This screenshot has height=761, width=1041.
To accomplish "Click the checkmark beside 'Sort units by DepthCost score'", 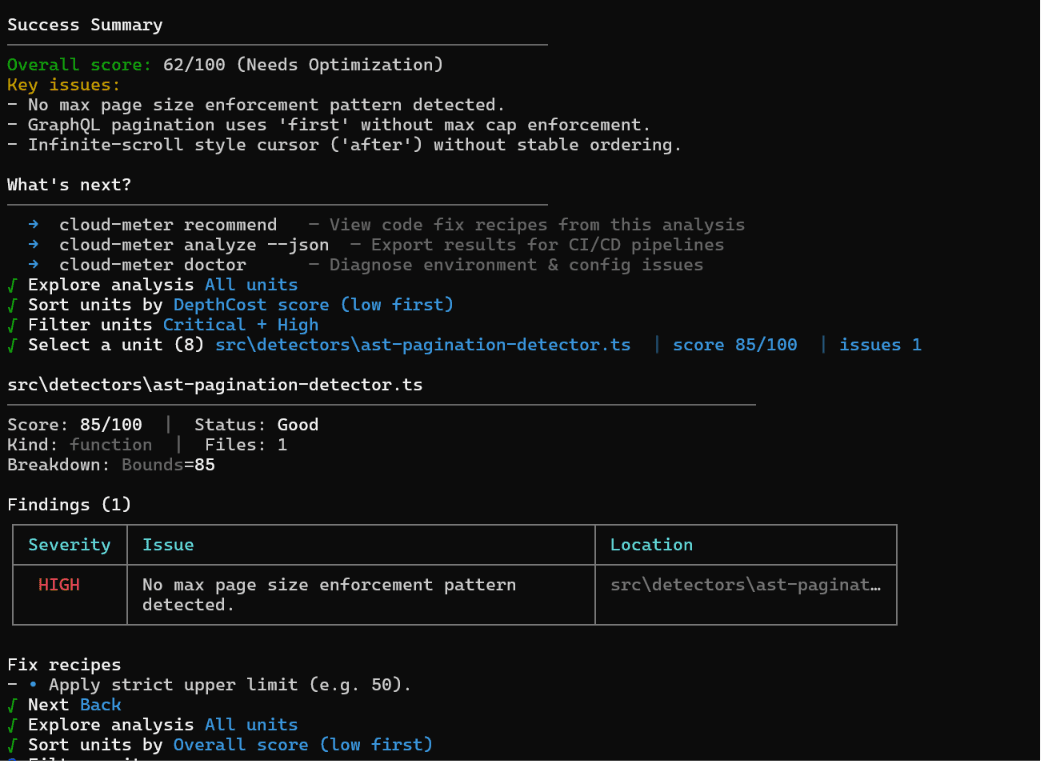I will click(x=12, y=305).
